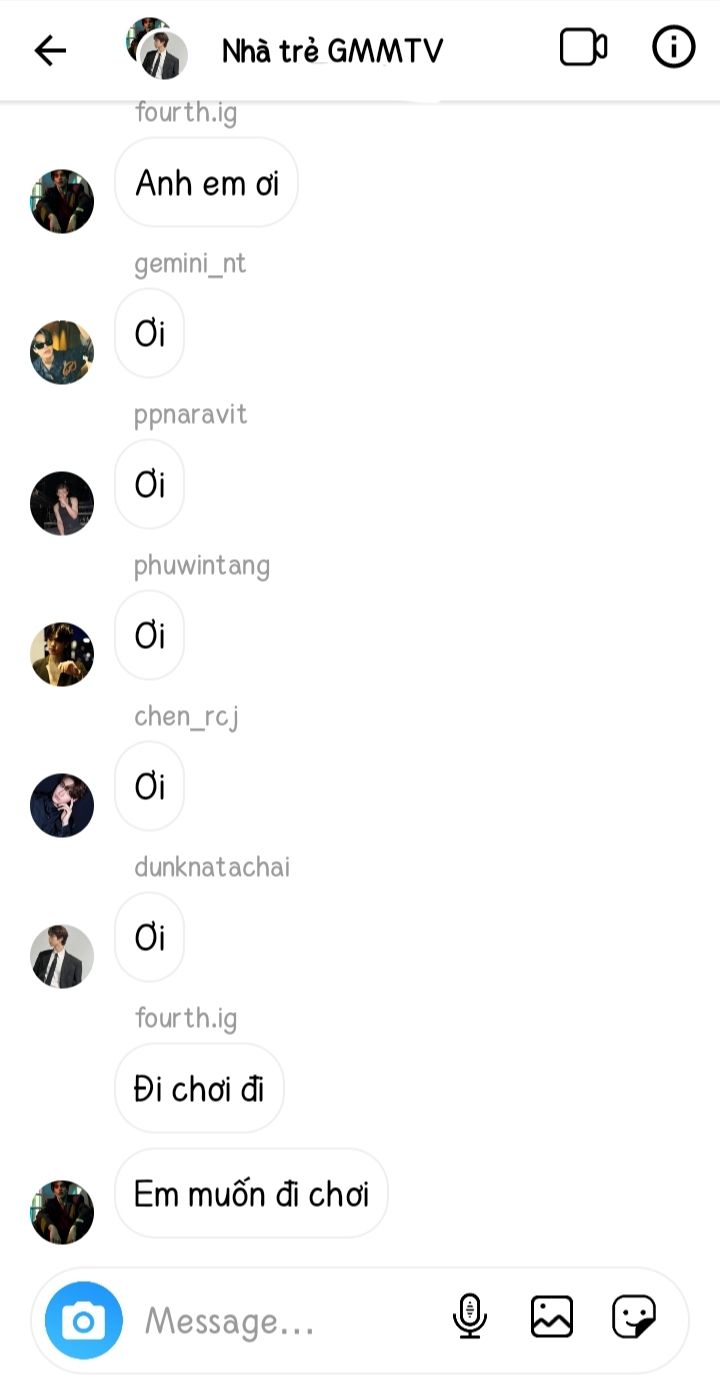Open the dunknatachai profile picture
Viewport: 720px width, 1396px height.
[x=62, y=957]
